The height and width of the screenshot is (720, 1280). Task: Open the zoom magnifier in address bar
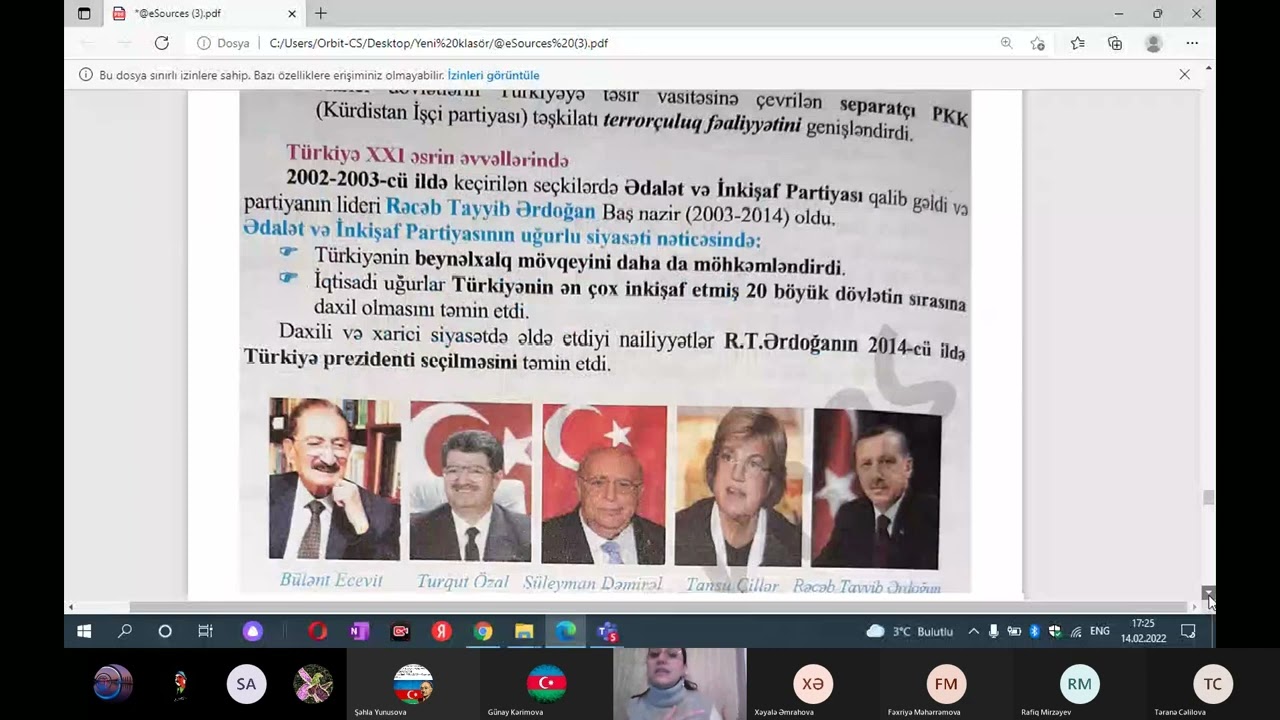point(1006,43)
